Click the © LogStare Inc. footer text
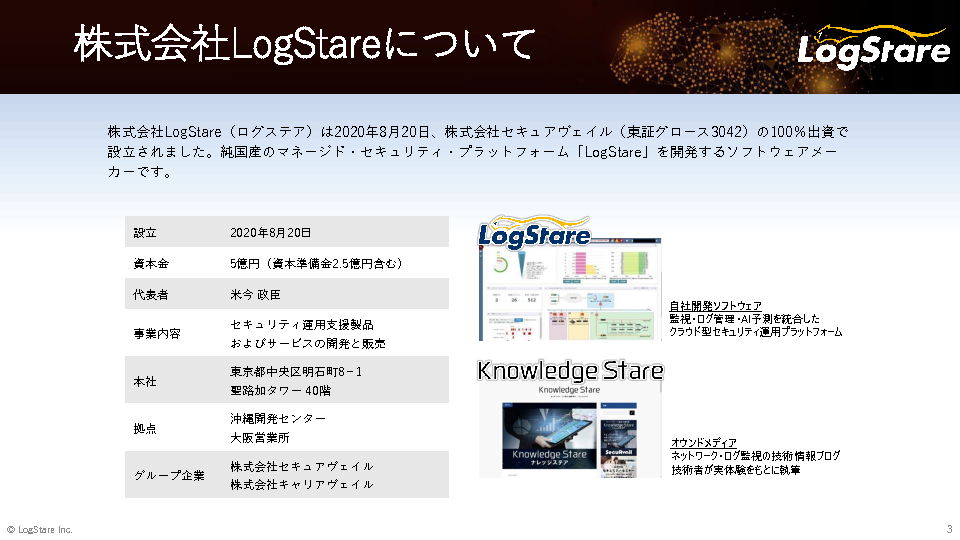 click(40, 529)
